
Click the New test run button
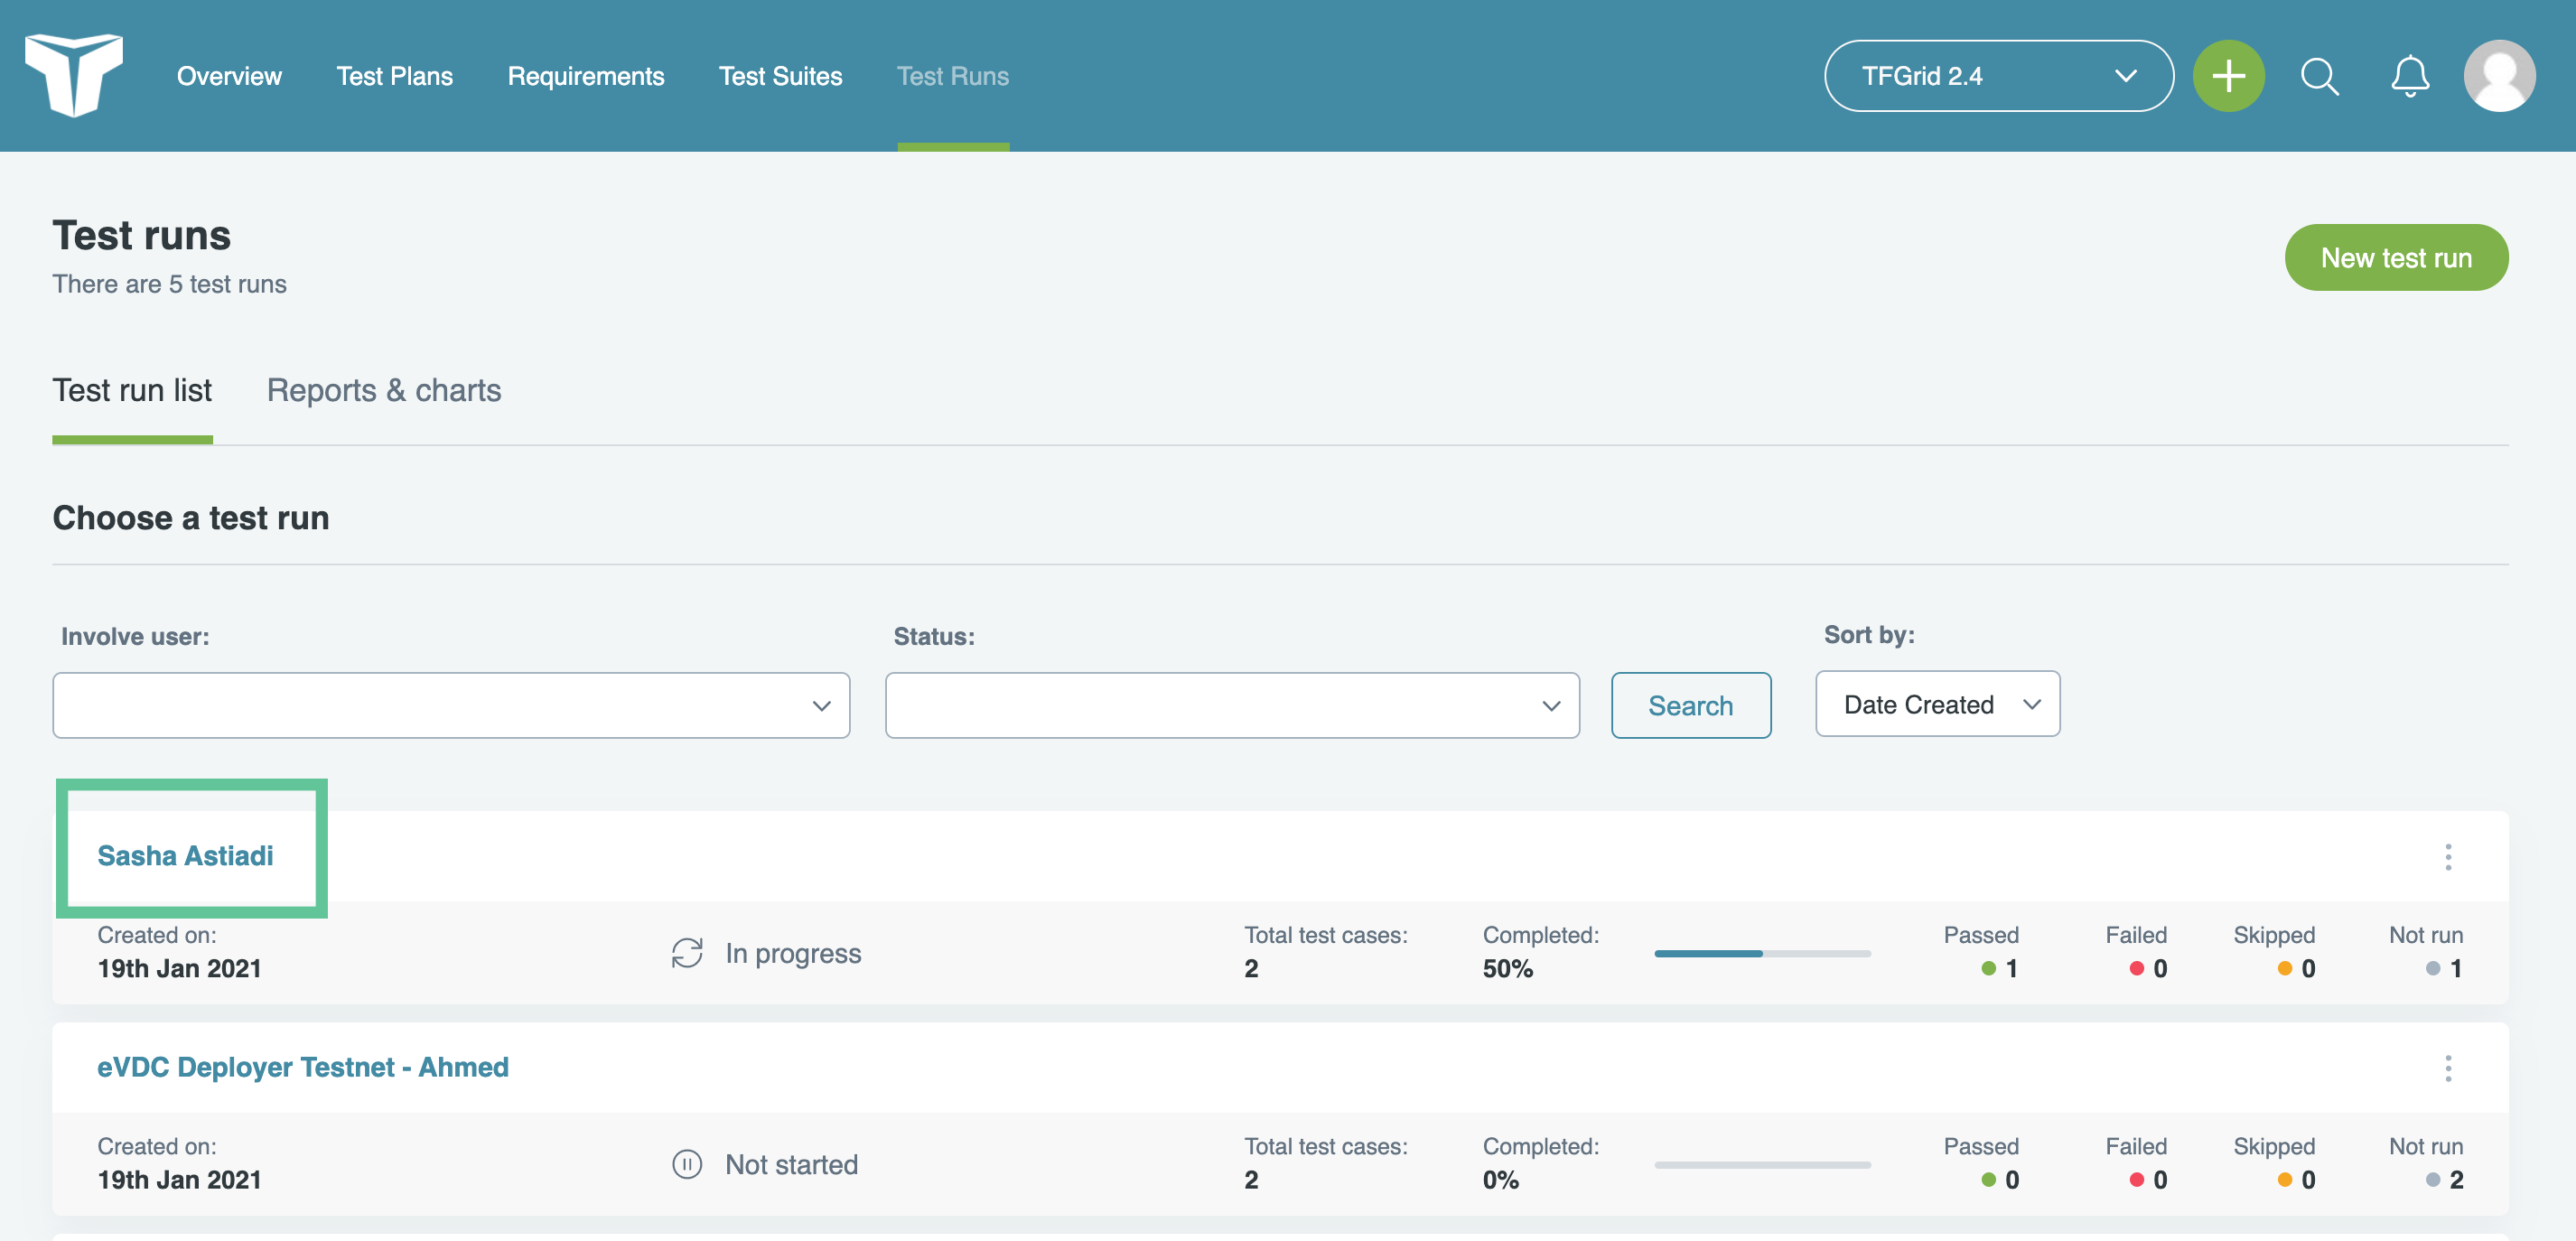[x=2395, y=258]
